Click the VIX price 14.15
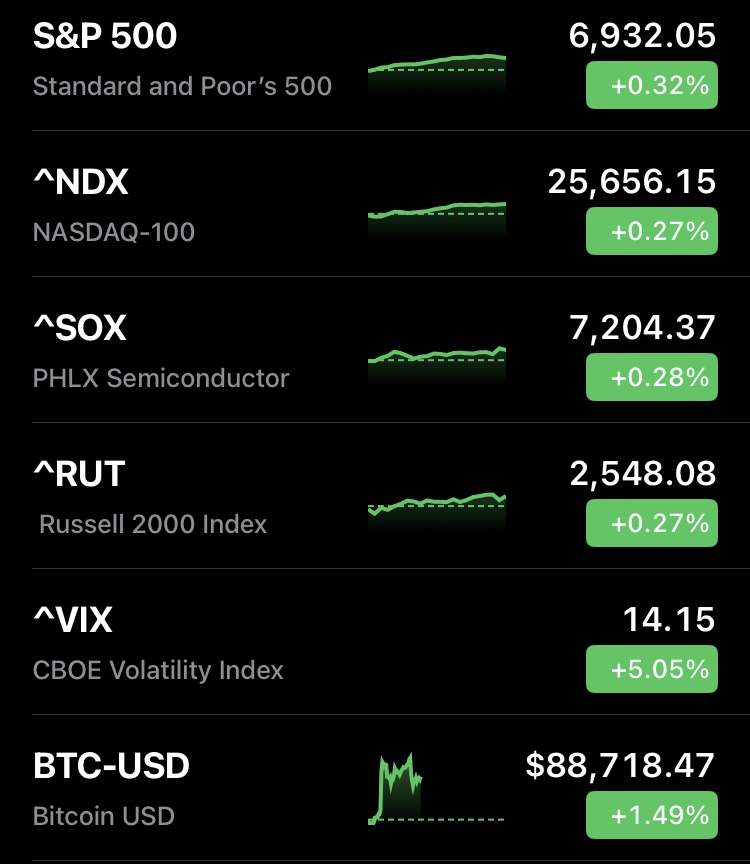 tap(669, 620)
